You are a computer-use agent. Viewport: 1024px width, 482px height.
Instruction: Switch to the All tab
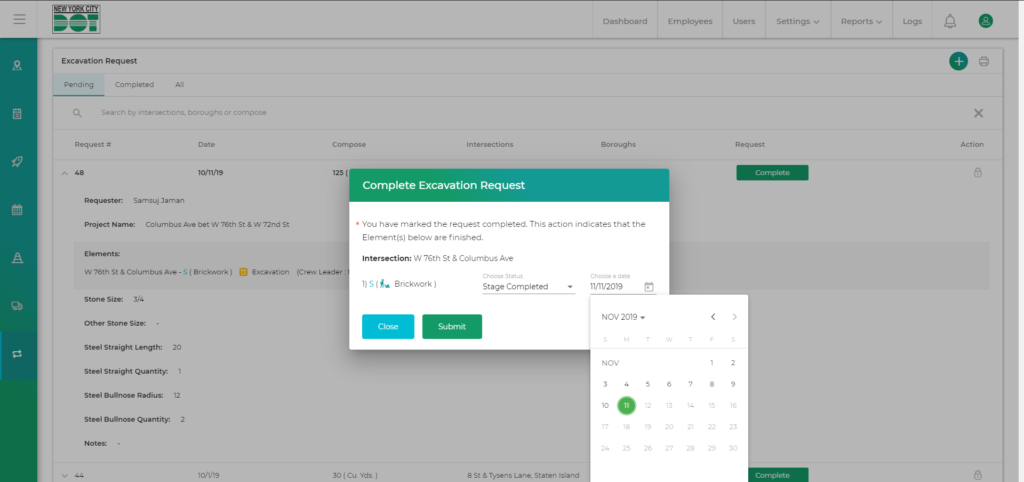pos(179,85)
